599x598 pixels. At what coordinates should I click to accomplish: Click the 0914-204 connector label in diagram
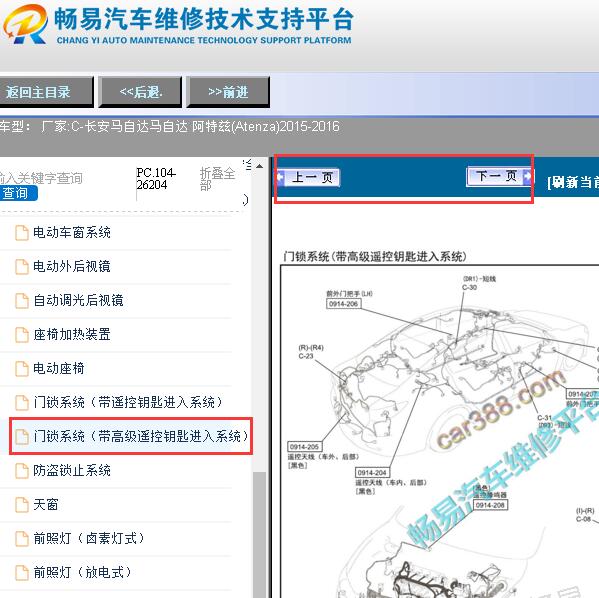372,473
